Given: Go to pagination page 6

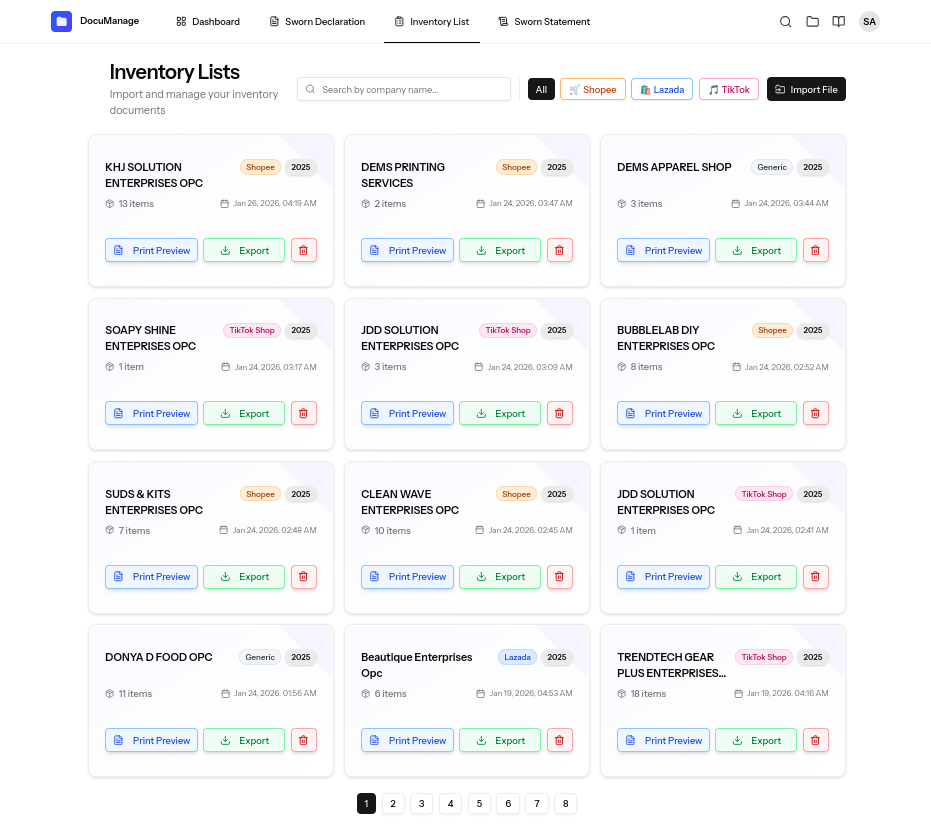Looking at the screenshot, I should (508, 804).
